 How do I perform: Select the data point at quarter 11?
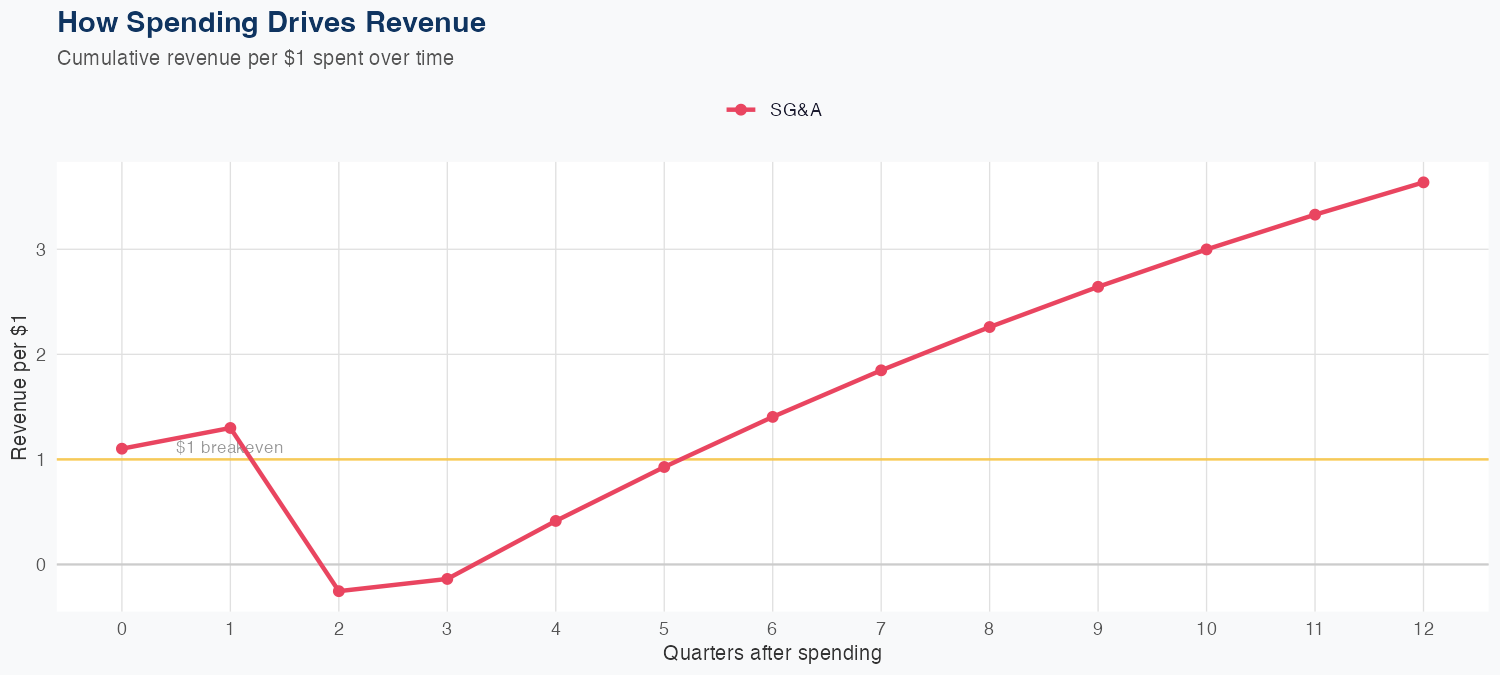pos(1315,215)
